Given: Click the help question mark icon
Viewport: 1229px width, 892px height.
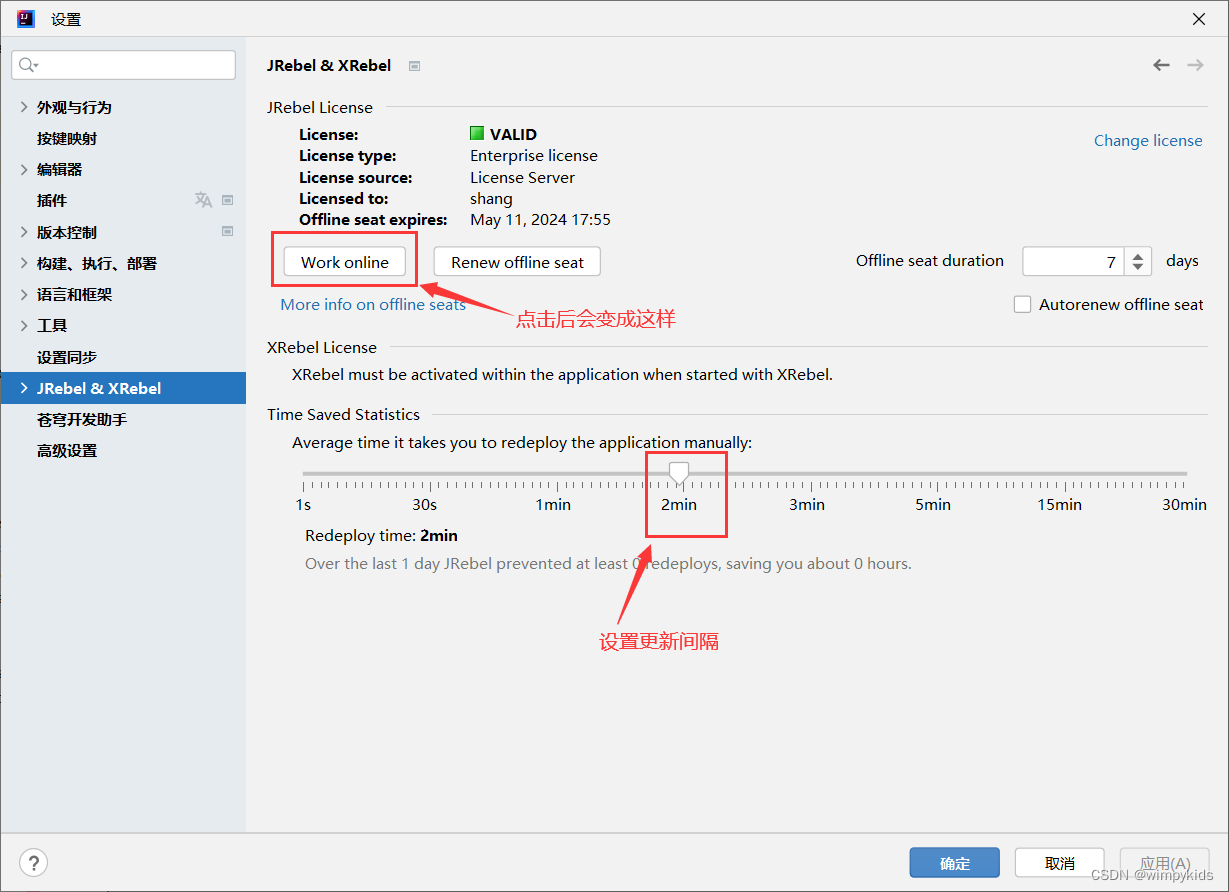Looking at the screenshot, I should click(x=33, y=863).
